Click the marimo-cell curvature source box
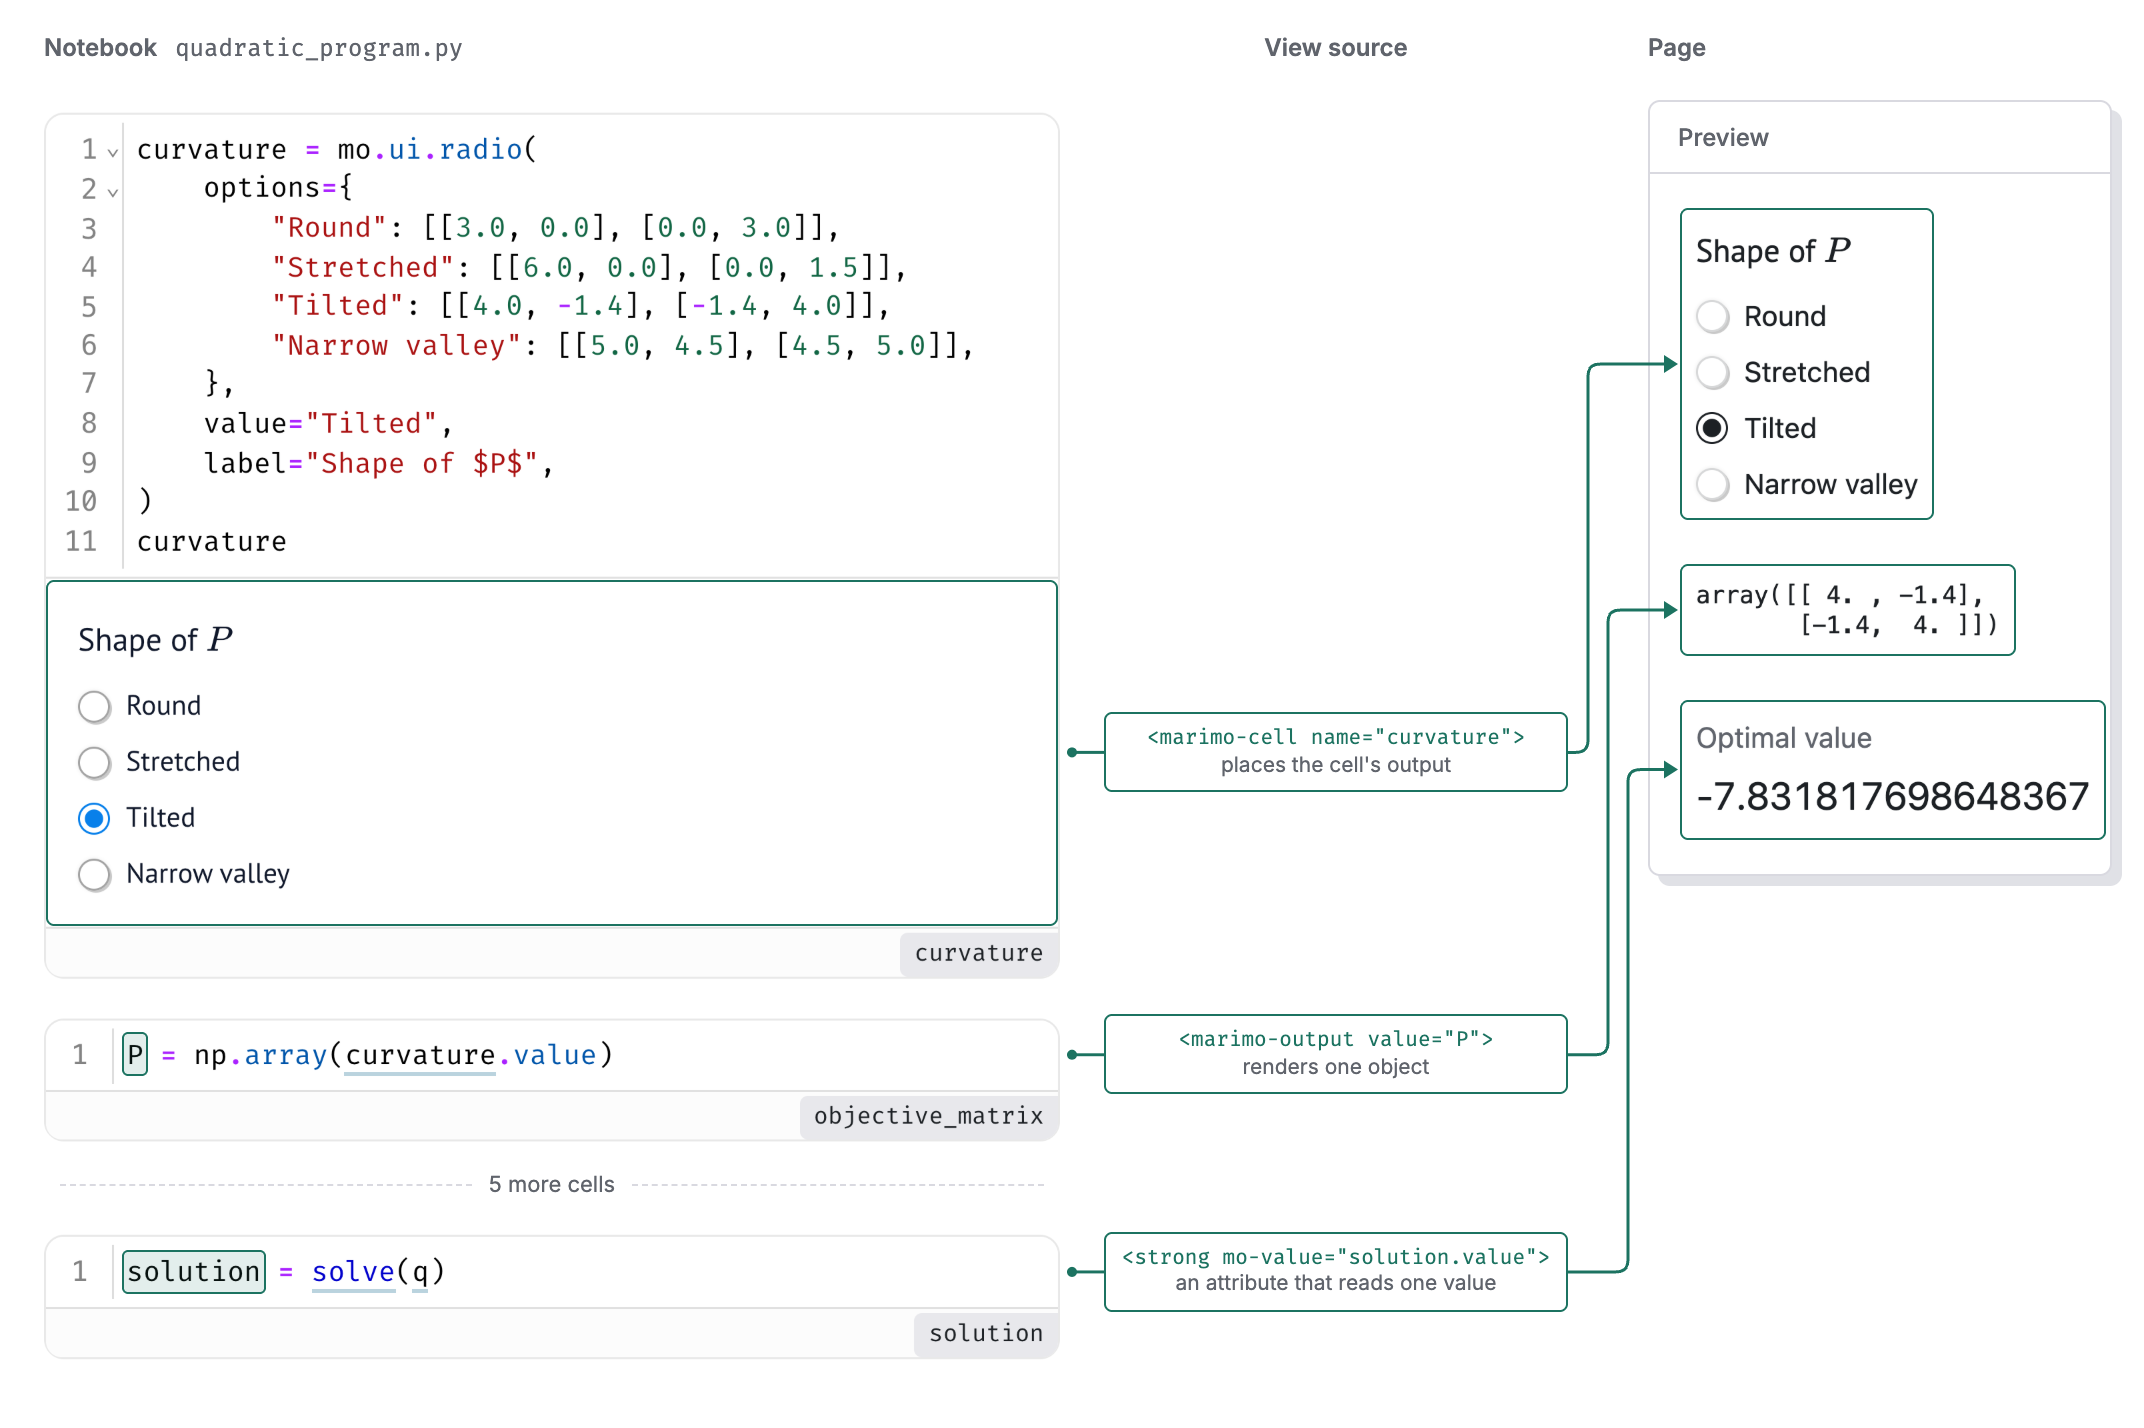Screen dimensions: 2144x1428 (x=1335, y=752)
